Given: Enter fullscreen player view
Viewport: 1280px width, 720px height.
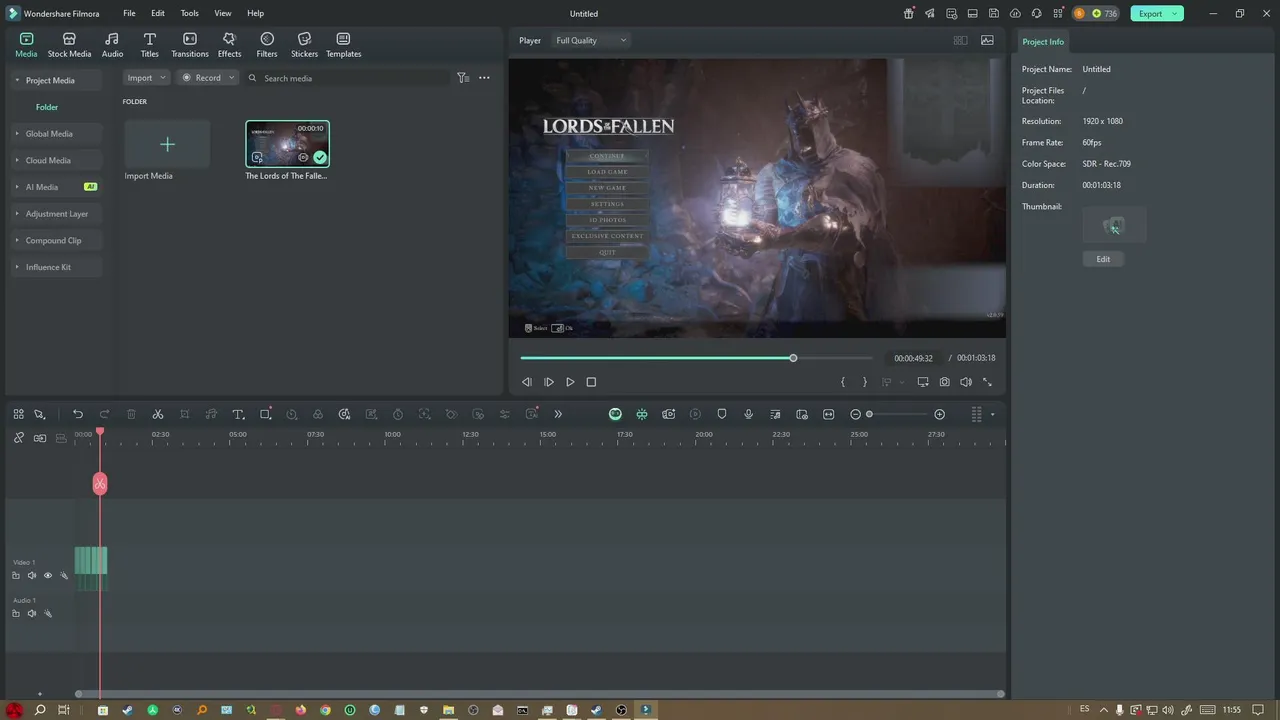Looking at the screenshot, I should pyautogui.click(x=987, y=382).
